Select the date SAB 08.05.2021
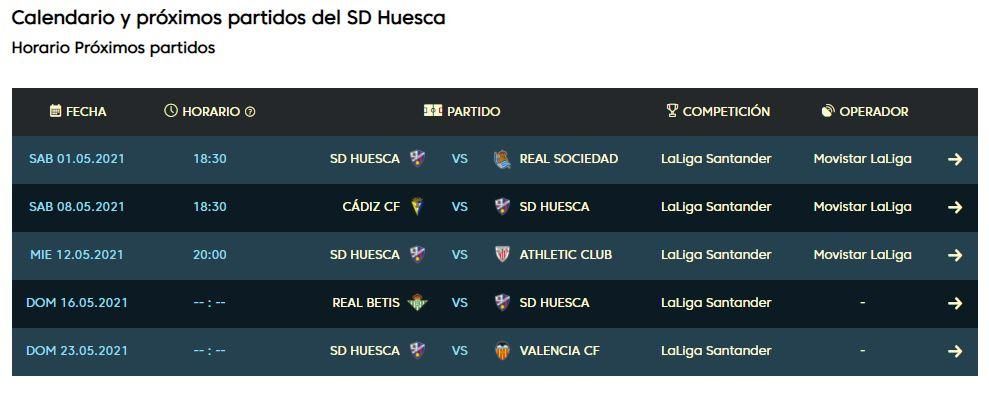 point(77,207)
